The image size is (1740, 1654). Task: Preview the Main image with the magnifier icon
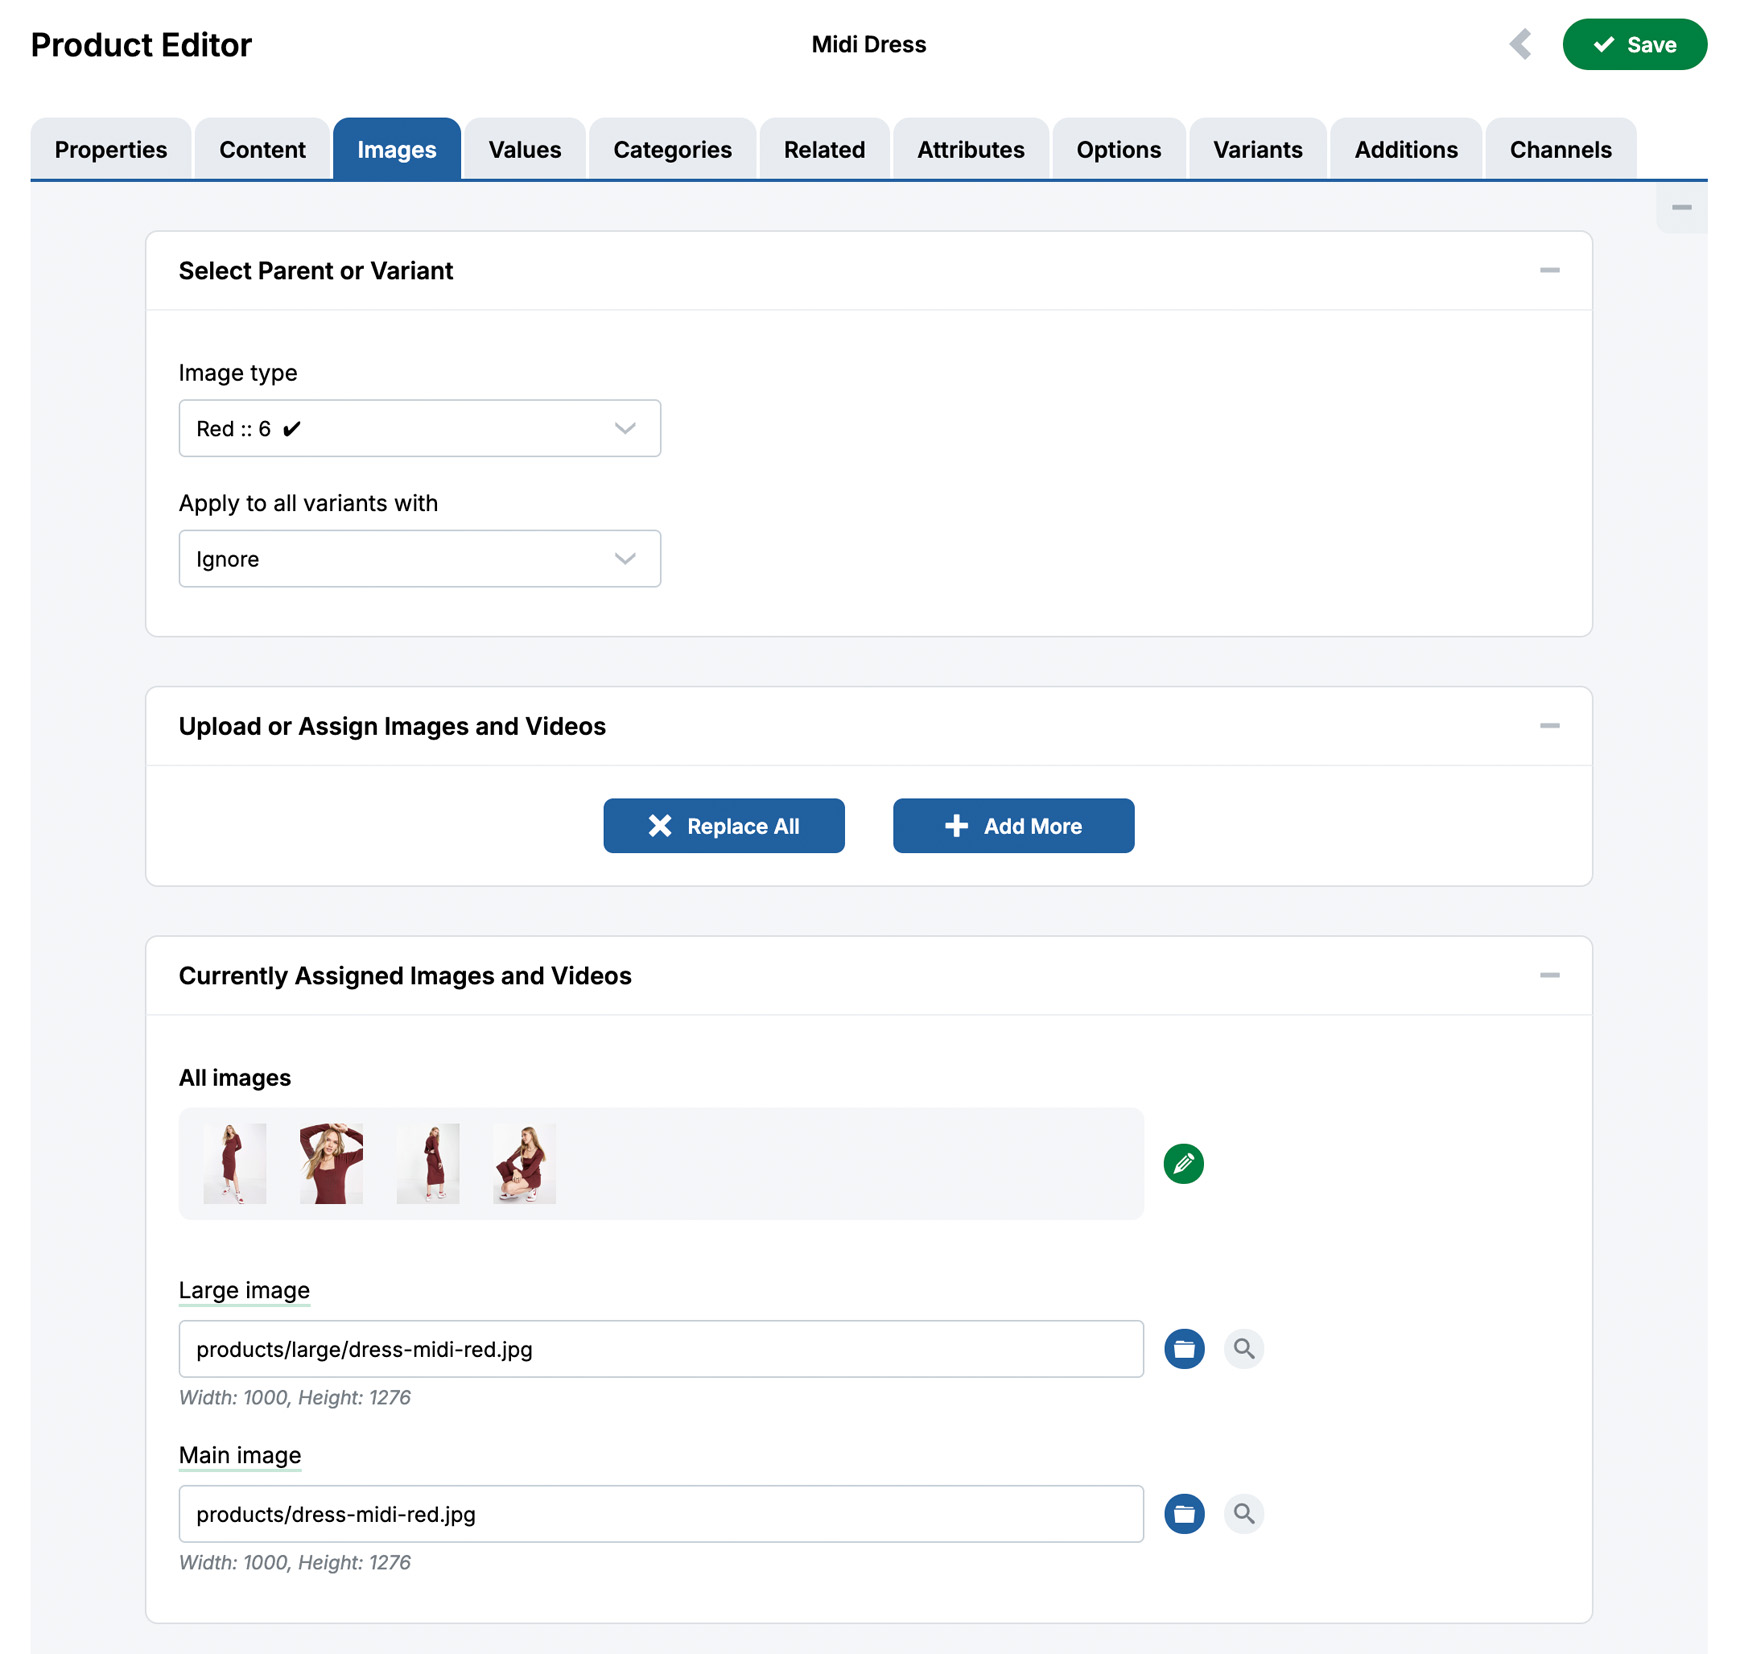point(1244,1513)
